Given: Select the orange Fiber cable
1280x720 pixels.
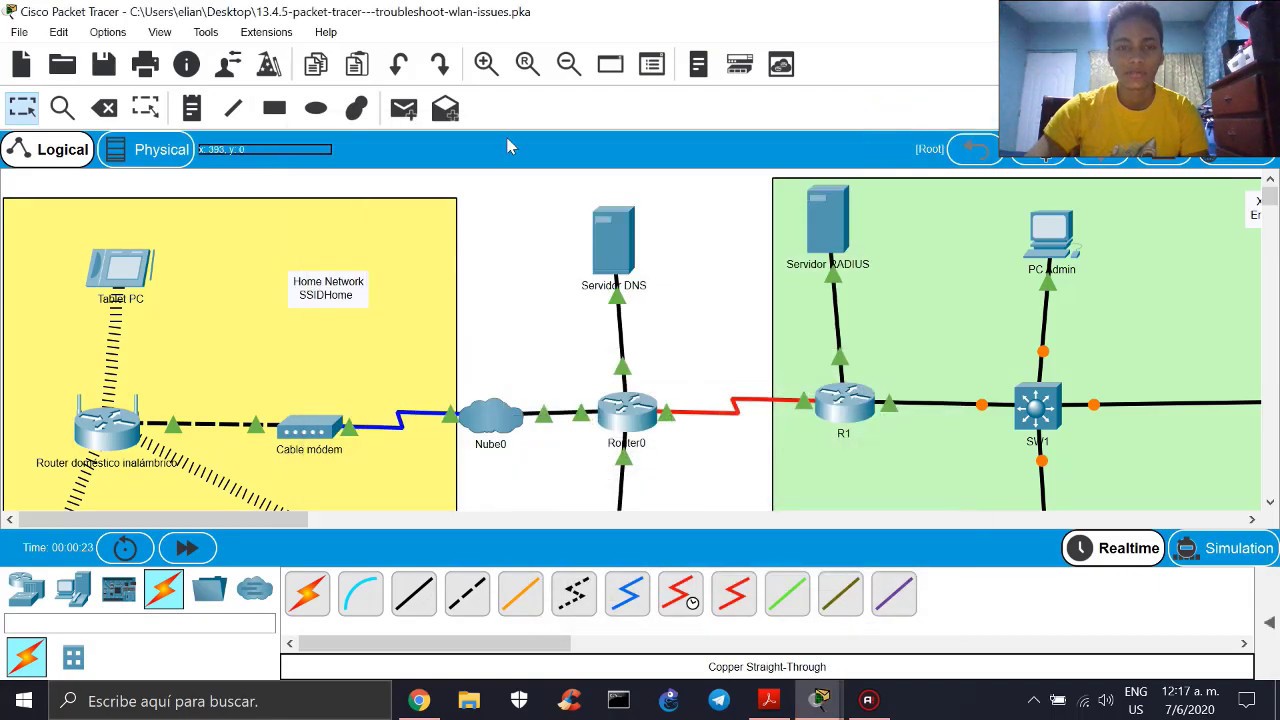Looking at the screenshot, I should click(521, 593).
